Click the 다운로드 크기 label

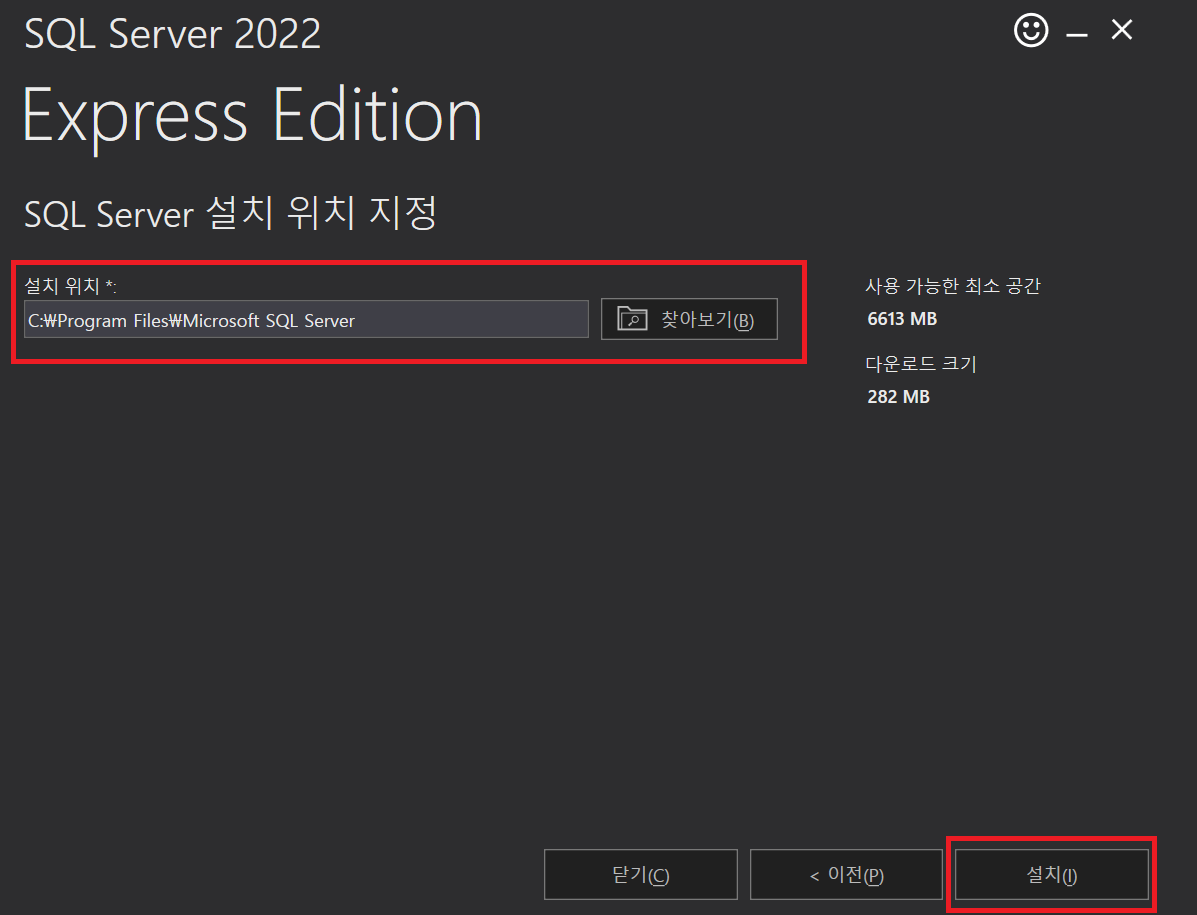click(x=921, y=363)
